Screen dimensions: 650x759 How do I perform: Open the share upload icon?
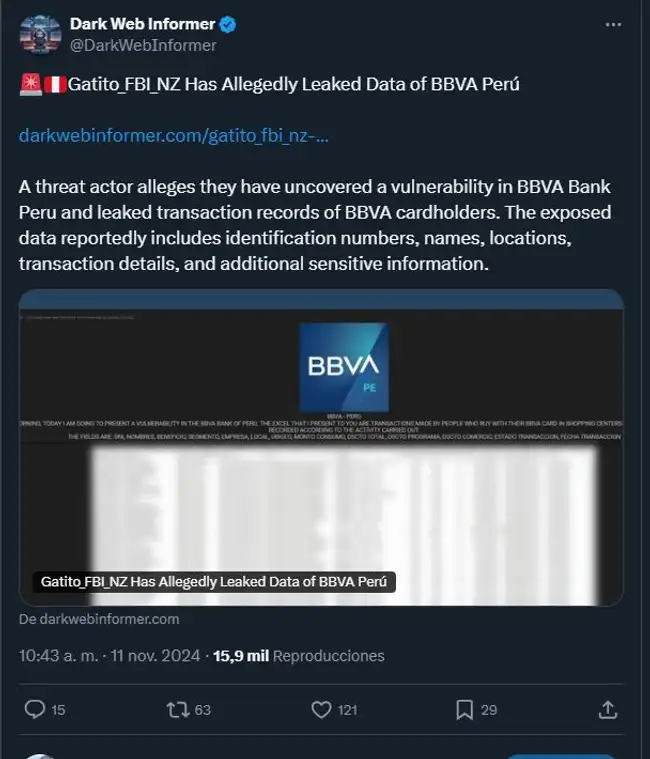pos(608,710)
